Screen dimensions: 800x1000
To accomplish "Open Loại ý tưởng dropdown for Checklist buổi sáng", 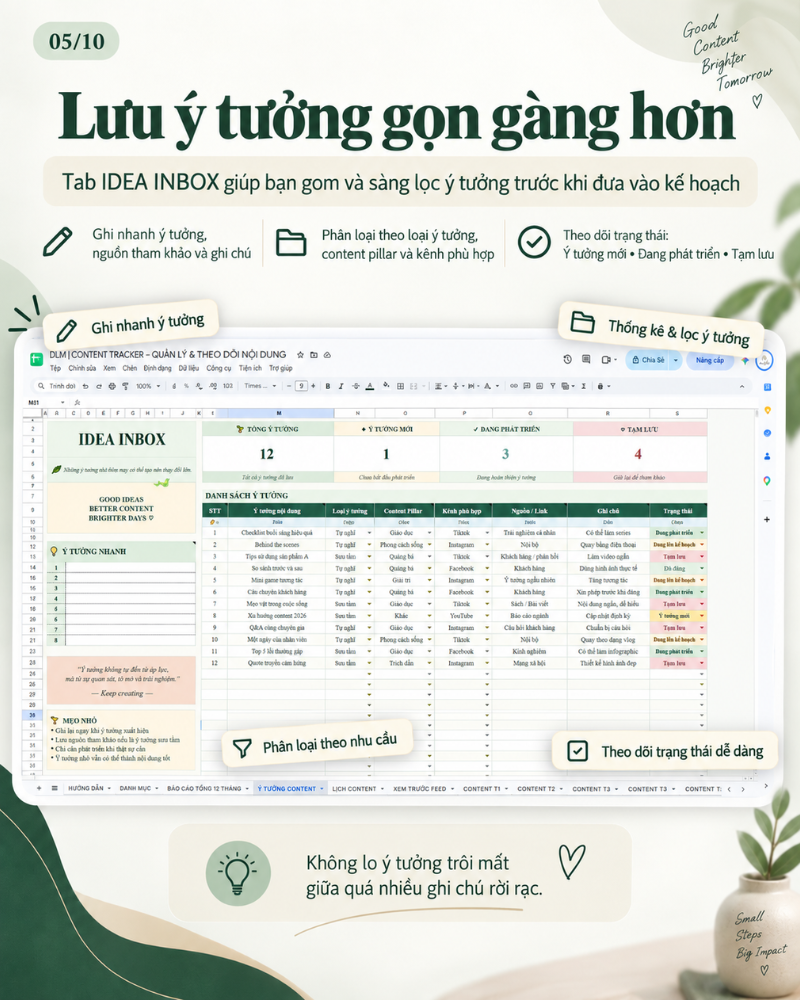I will (369, 533).
